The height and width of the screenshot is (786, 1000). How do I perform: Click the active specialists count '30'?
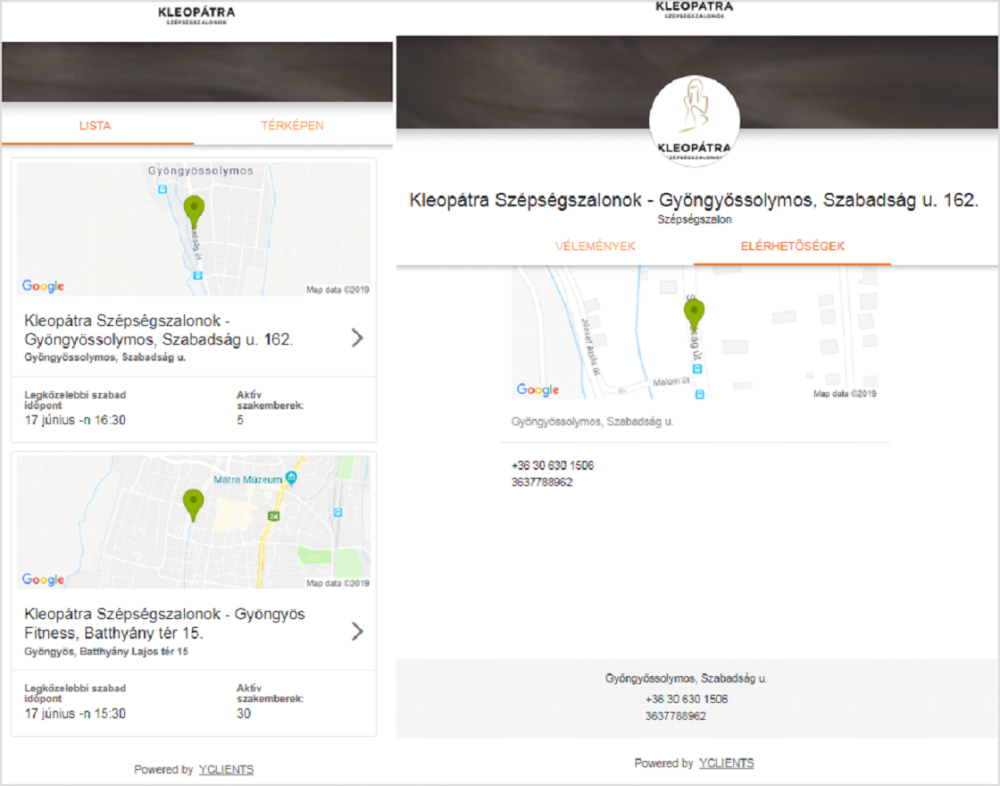pos(244,713)
